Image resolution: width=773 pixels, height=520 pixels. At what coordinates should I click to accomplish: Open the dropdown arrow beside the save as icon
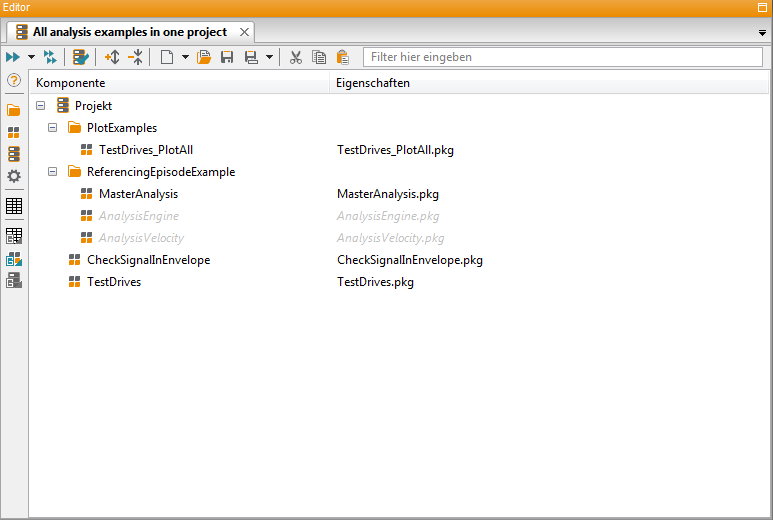(270, 57)
